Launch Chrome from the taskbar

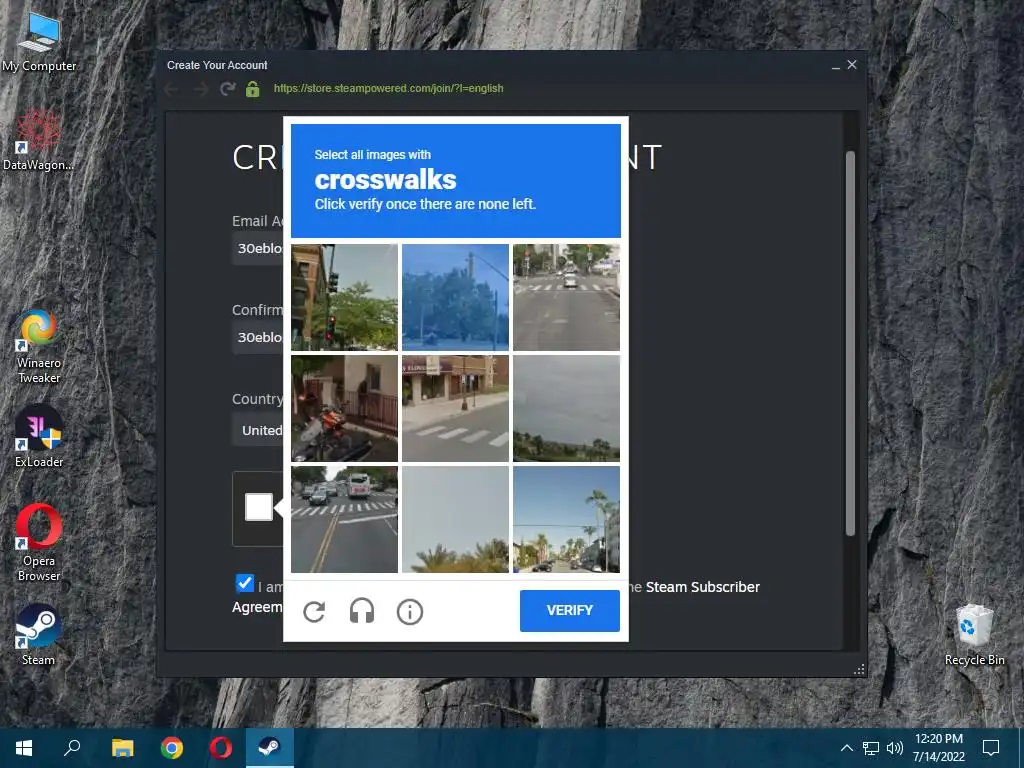coord(172,748)
